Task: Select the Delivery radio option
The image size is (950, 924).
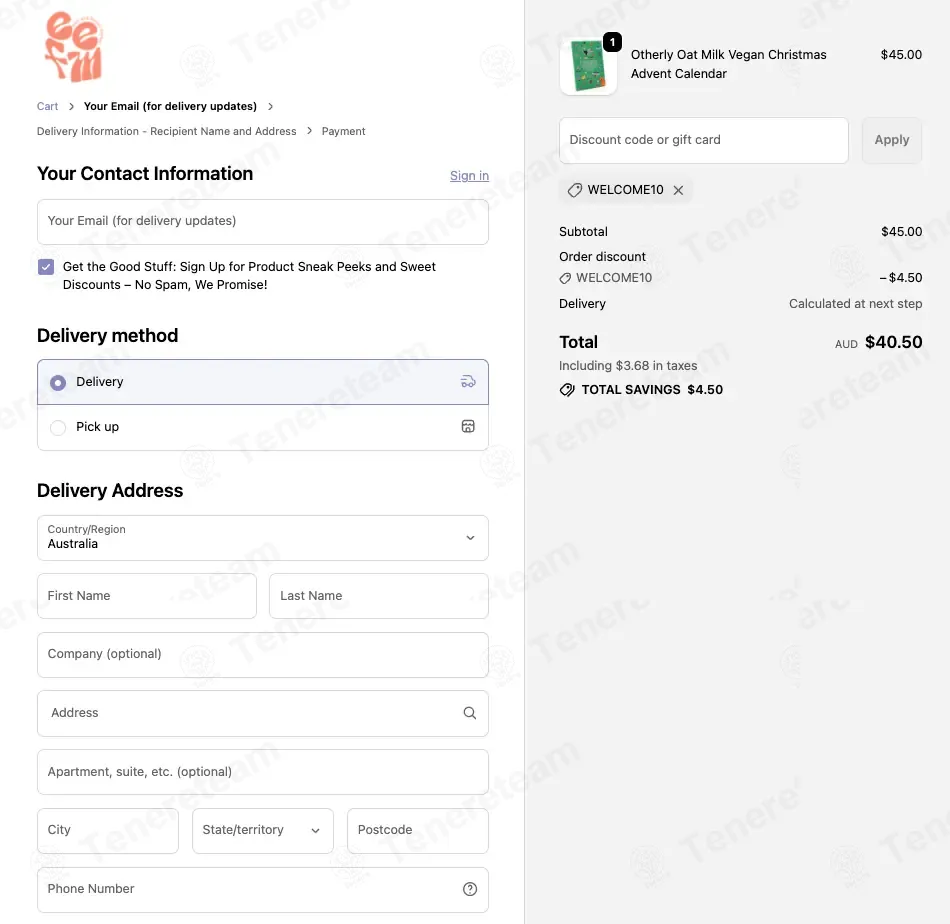Action: click(58, 383)
